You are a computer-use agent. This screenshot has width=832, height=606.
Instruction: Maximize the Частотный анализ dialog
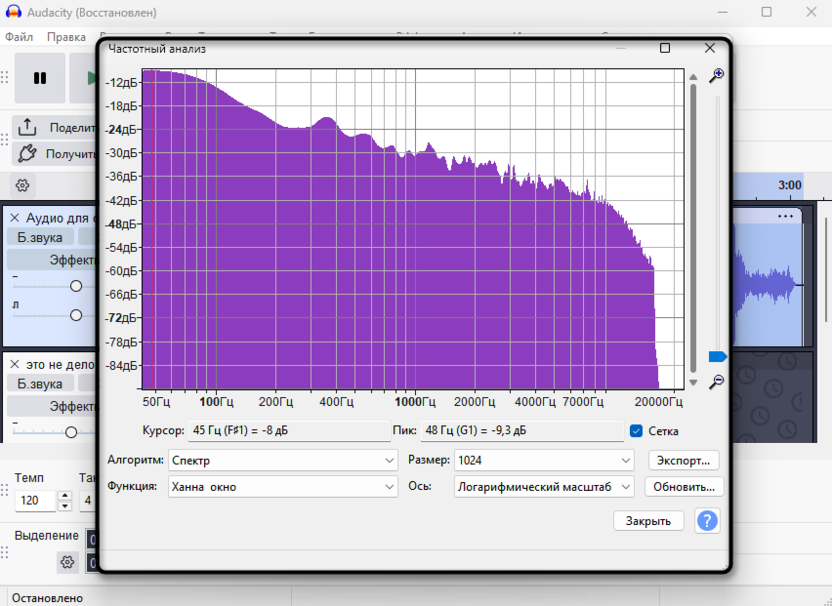click(x=665, y=48)
